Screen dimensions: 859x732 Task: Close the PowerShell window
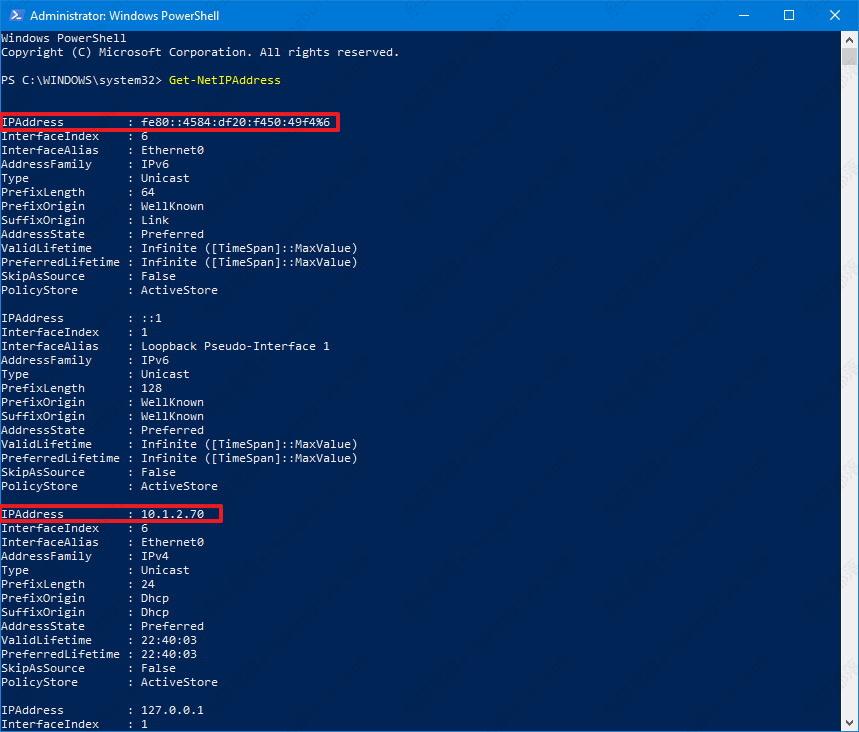pos(835,15)
